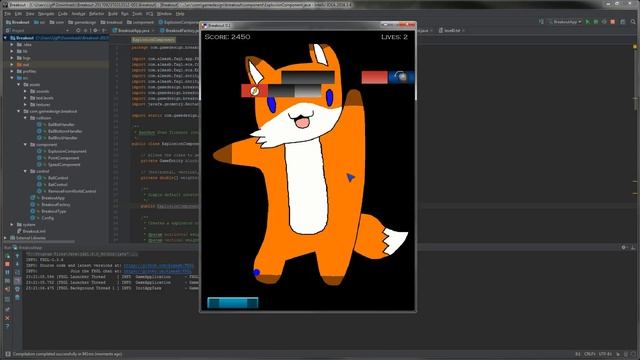The image size is (640, 360).
Task: Click the Print icon in the Run console
Action: (17, 289)
